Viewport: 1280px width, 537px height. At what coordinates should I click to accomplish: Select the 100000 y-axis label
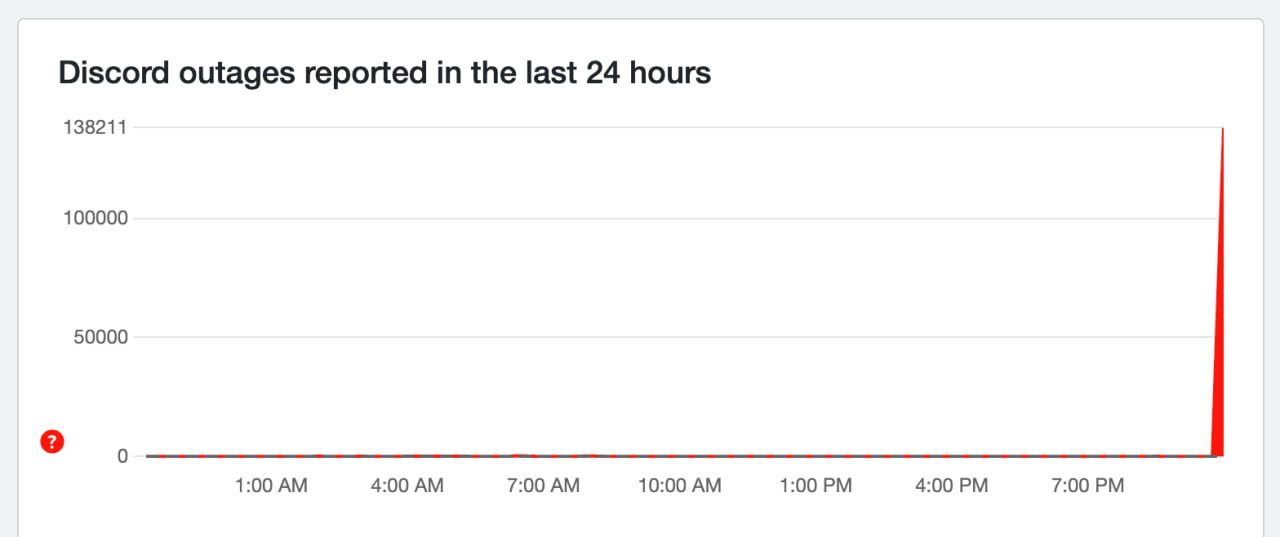[x=96, y=218]
